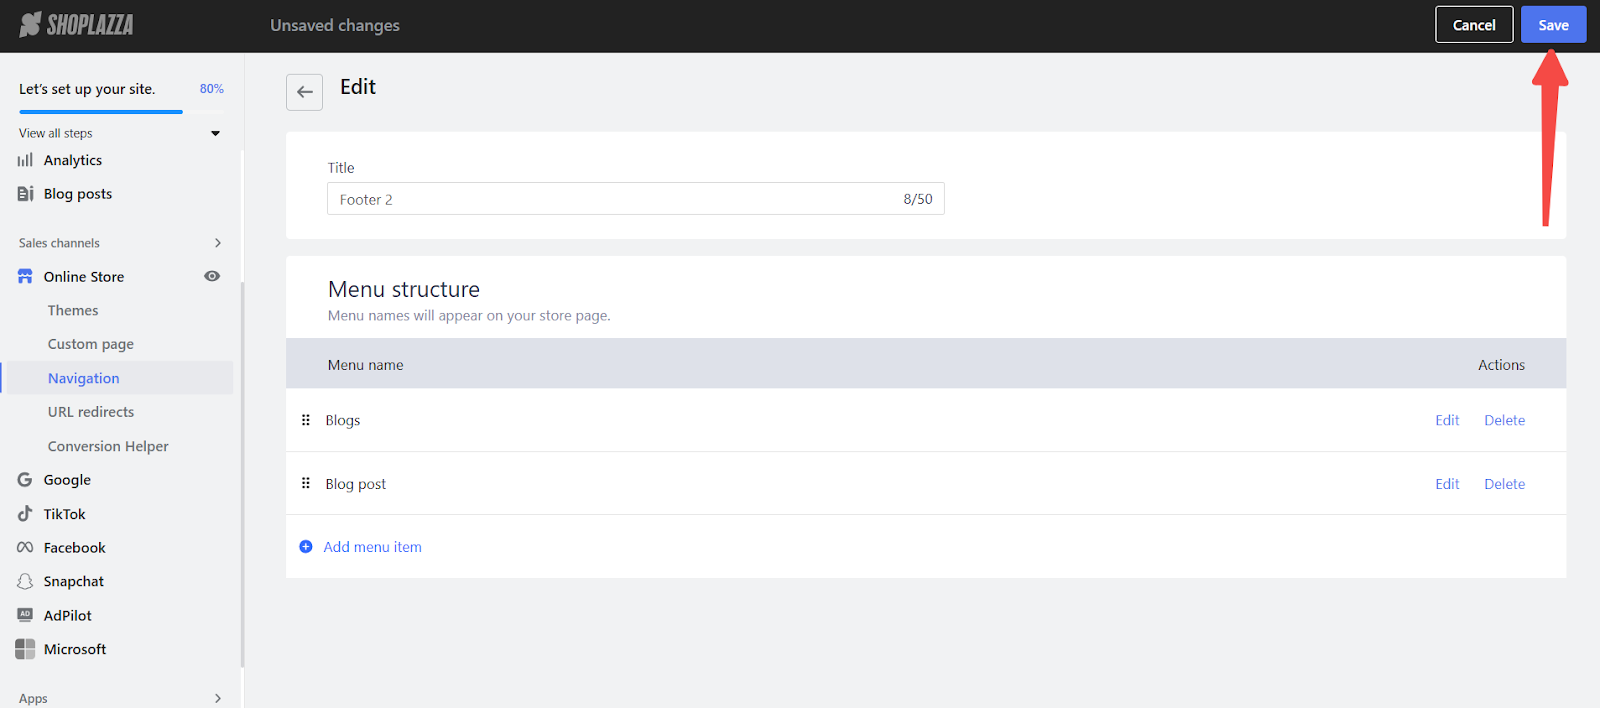
Task: Open the Microsoft sales channel
Action: point(75,649)
